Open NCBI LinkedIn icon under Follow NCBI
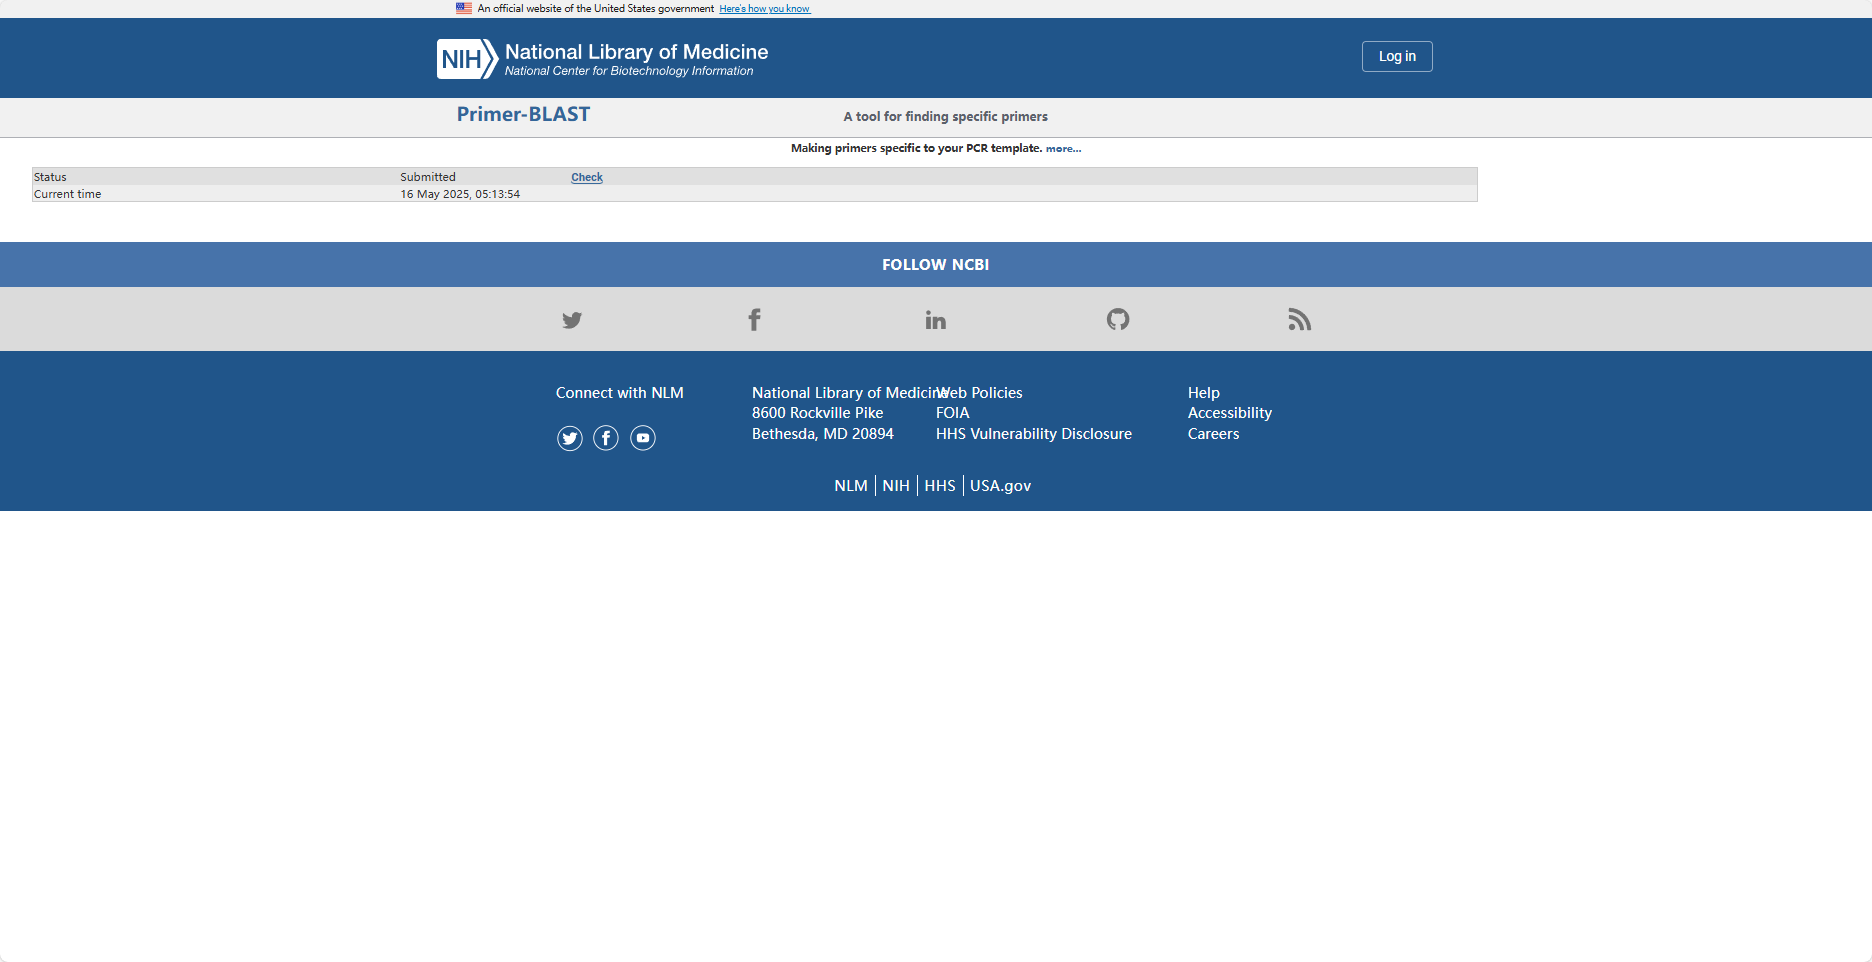The height and width of the screenshot is (962, 1872). click(936, 320)
